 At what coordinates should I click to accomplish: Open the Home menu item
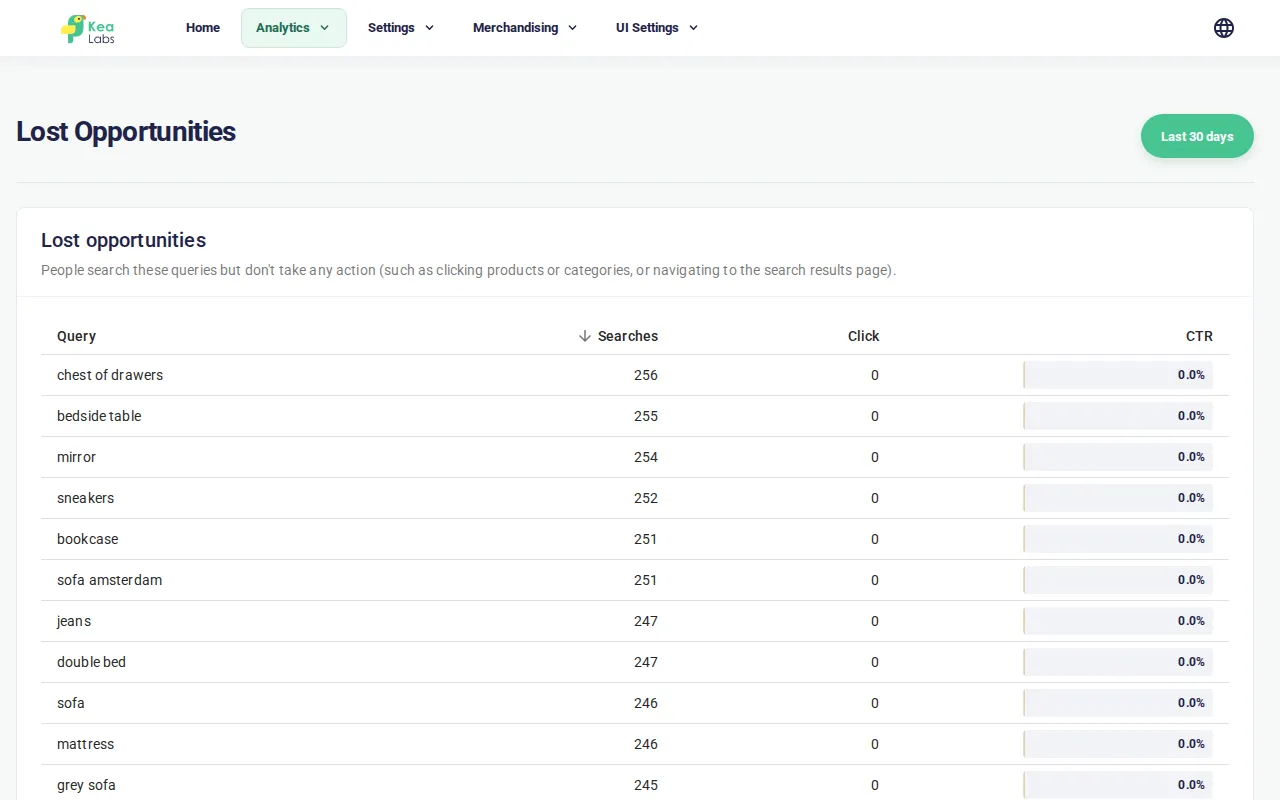(203, 28)
